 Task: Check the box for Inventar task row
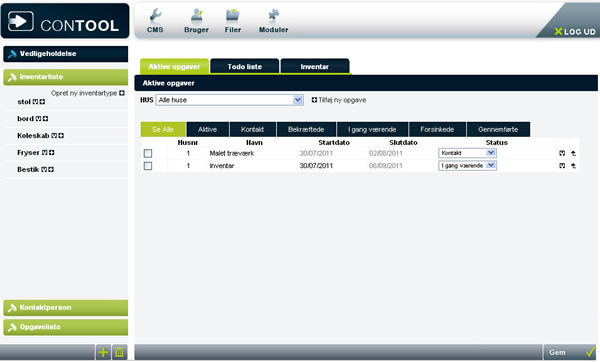coord(148,166)
